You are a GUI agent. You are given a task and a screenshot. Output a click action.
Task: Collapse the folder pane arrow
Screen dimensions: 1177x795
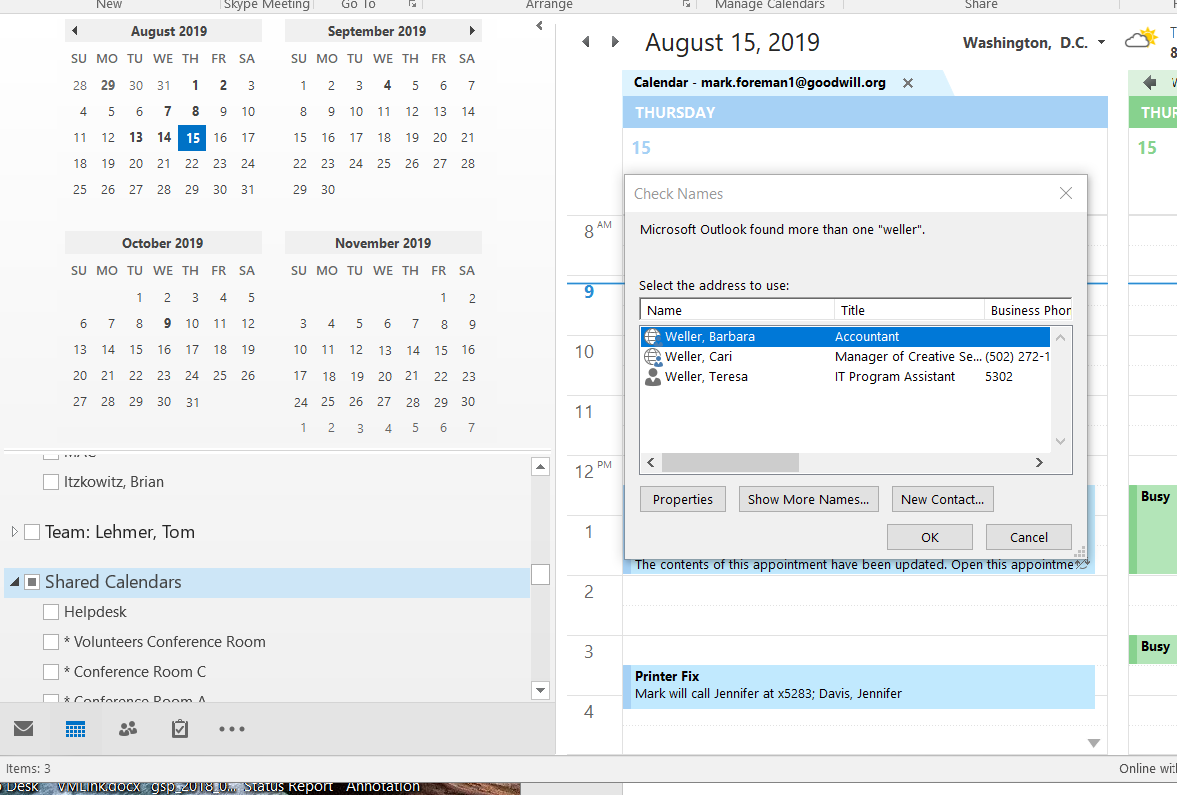539,26
